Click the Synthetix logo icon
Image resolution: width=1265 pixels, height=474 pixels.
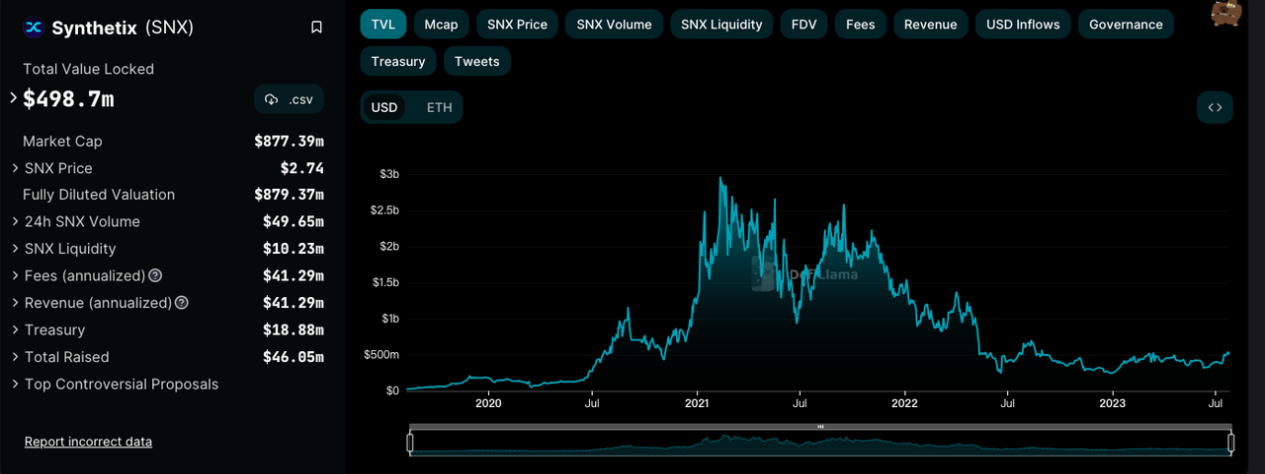coord(34,27)
